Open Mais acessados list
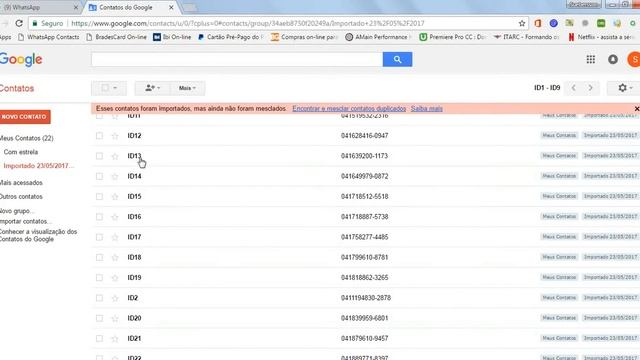 click(21, 182)
